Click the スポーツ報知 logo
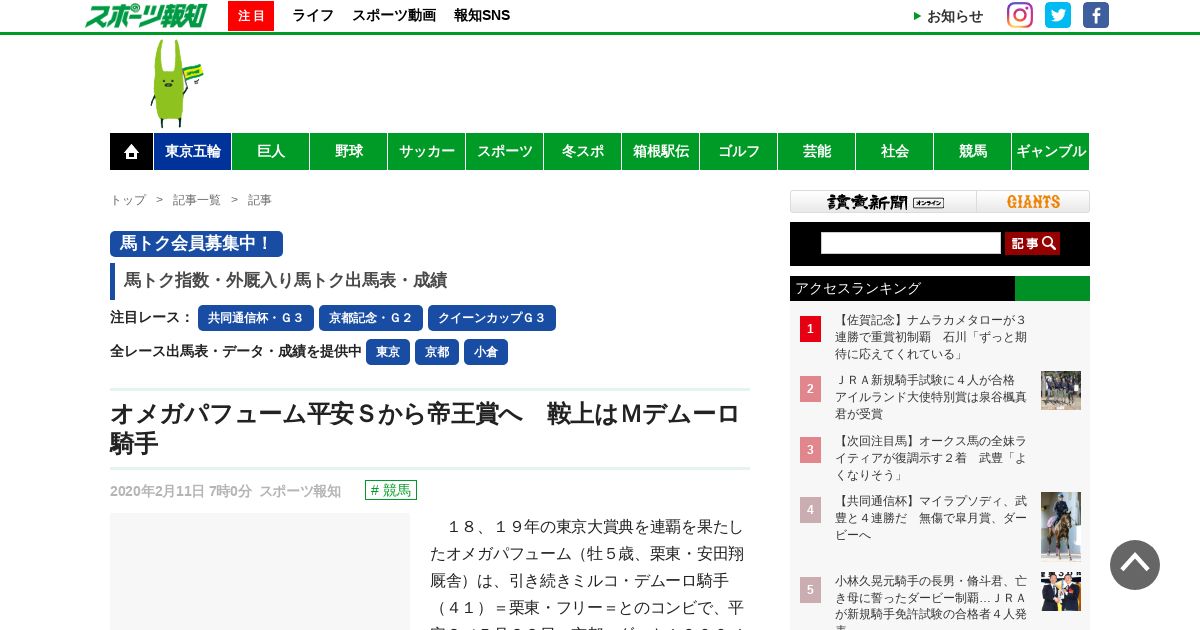The image size is (1200, 630). (145, 16)
